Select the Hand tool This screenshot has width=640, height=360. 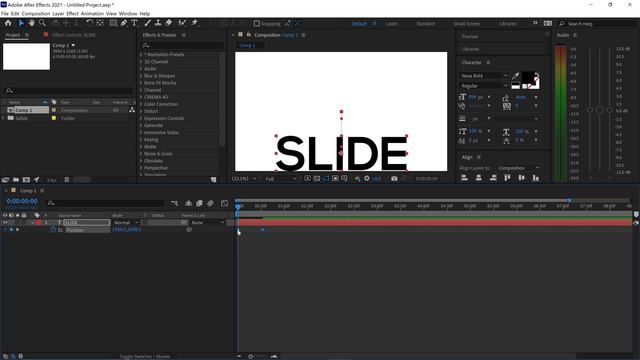click(x=31, y=23)
